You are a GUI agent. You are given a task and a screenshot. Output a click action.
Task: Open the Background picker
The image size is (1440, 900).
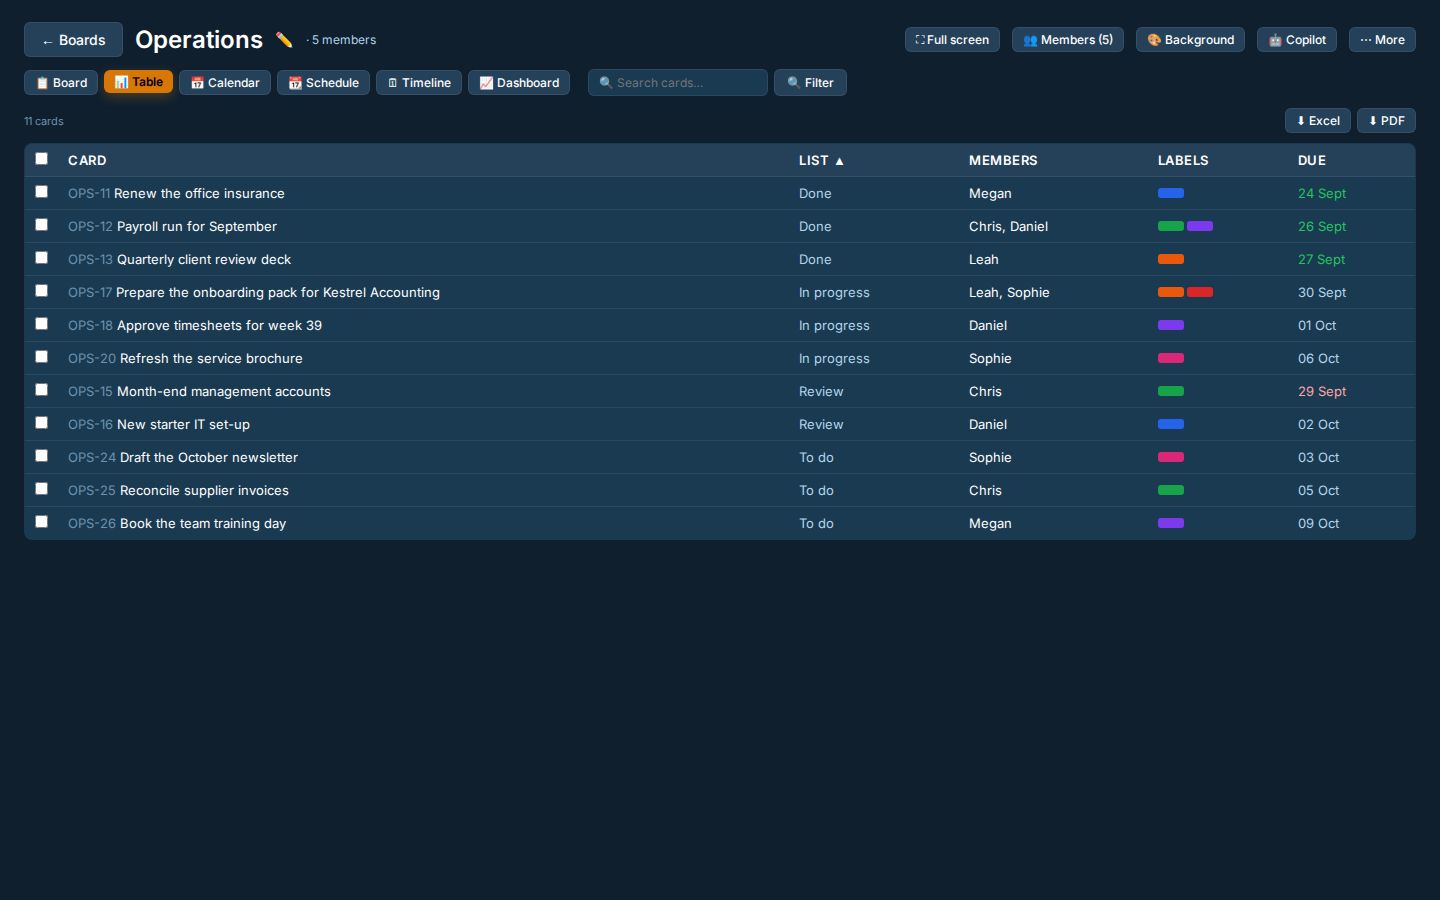(1190, 40)
